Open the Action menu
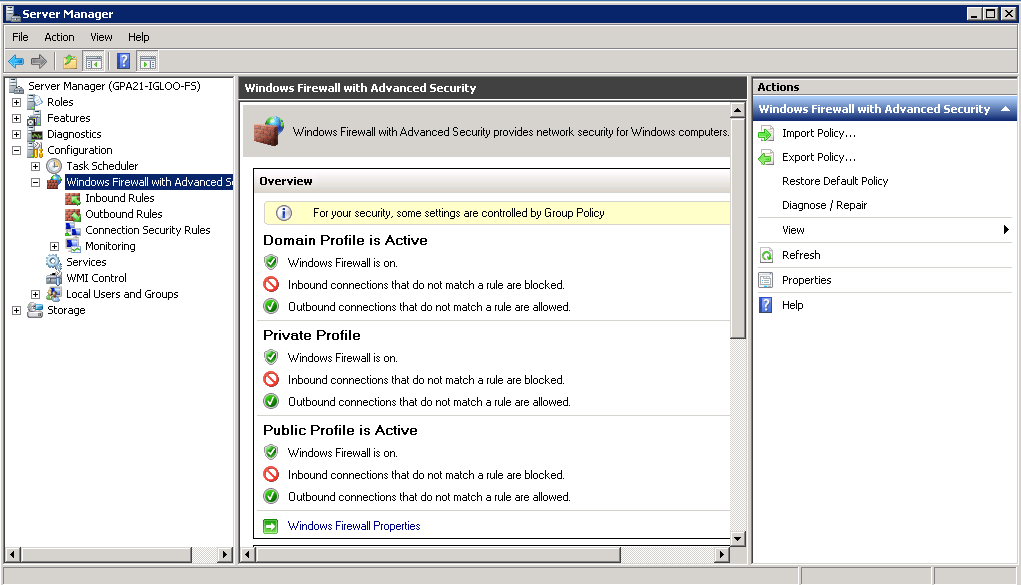The height and width of the screenshot is (585, 1021). tap(59, 37)
